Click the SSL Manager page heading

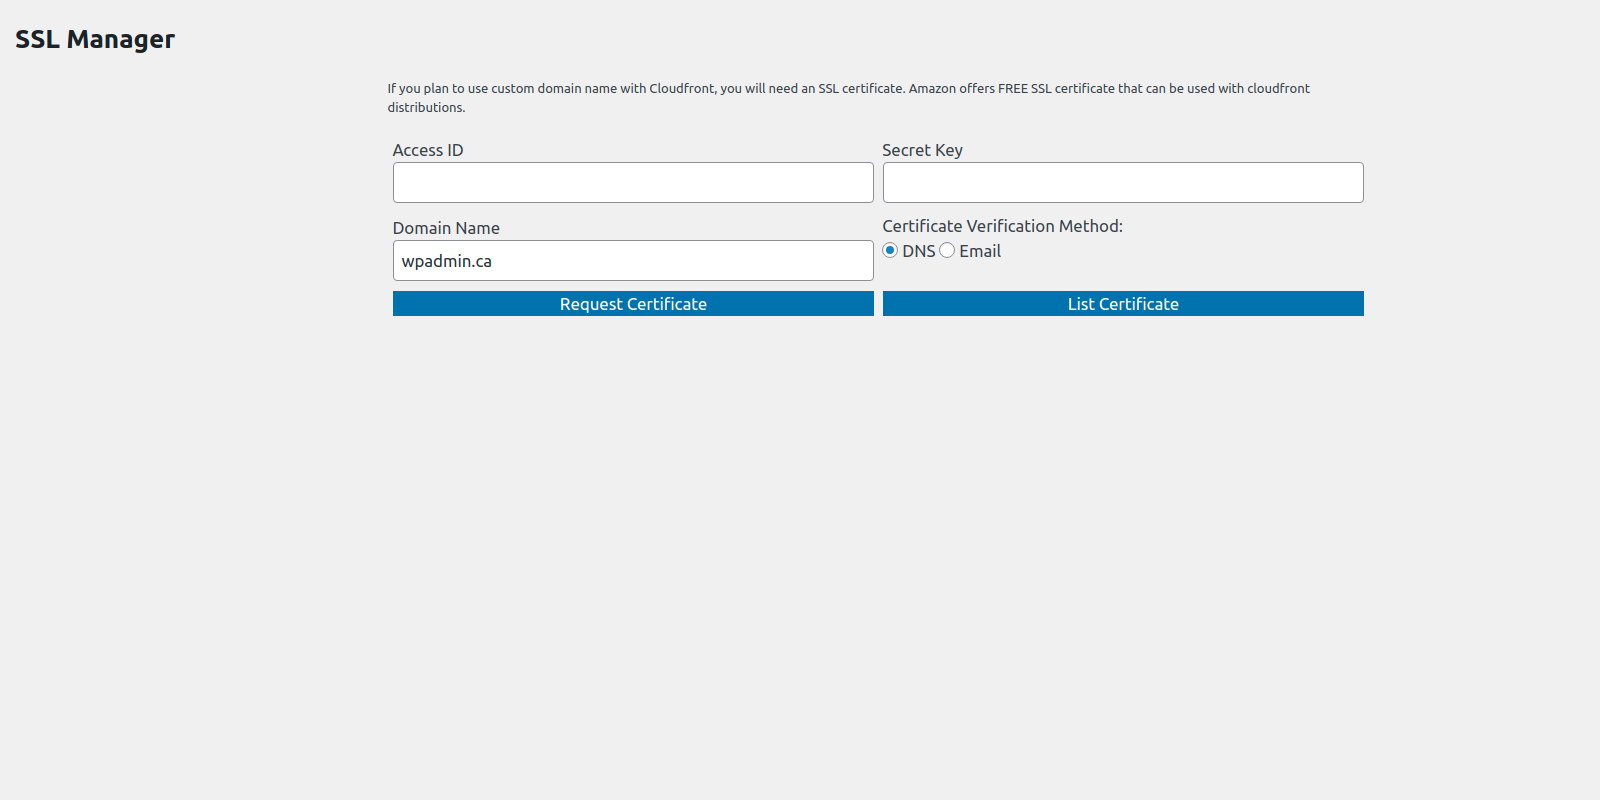tap(95, 39)
